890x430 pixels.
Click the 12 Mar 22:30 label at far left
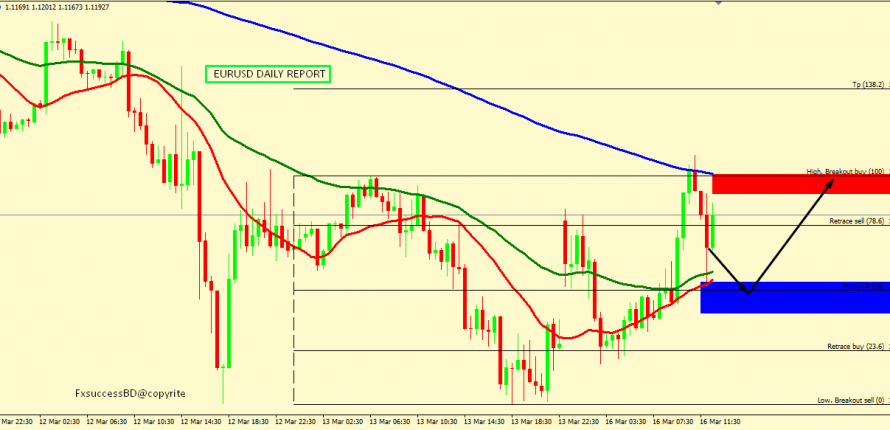(x=18, y=422)
